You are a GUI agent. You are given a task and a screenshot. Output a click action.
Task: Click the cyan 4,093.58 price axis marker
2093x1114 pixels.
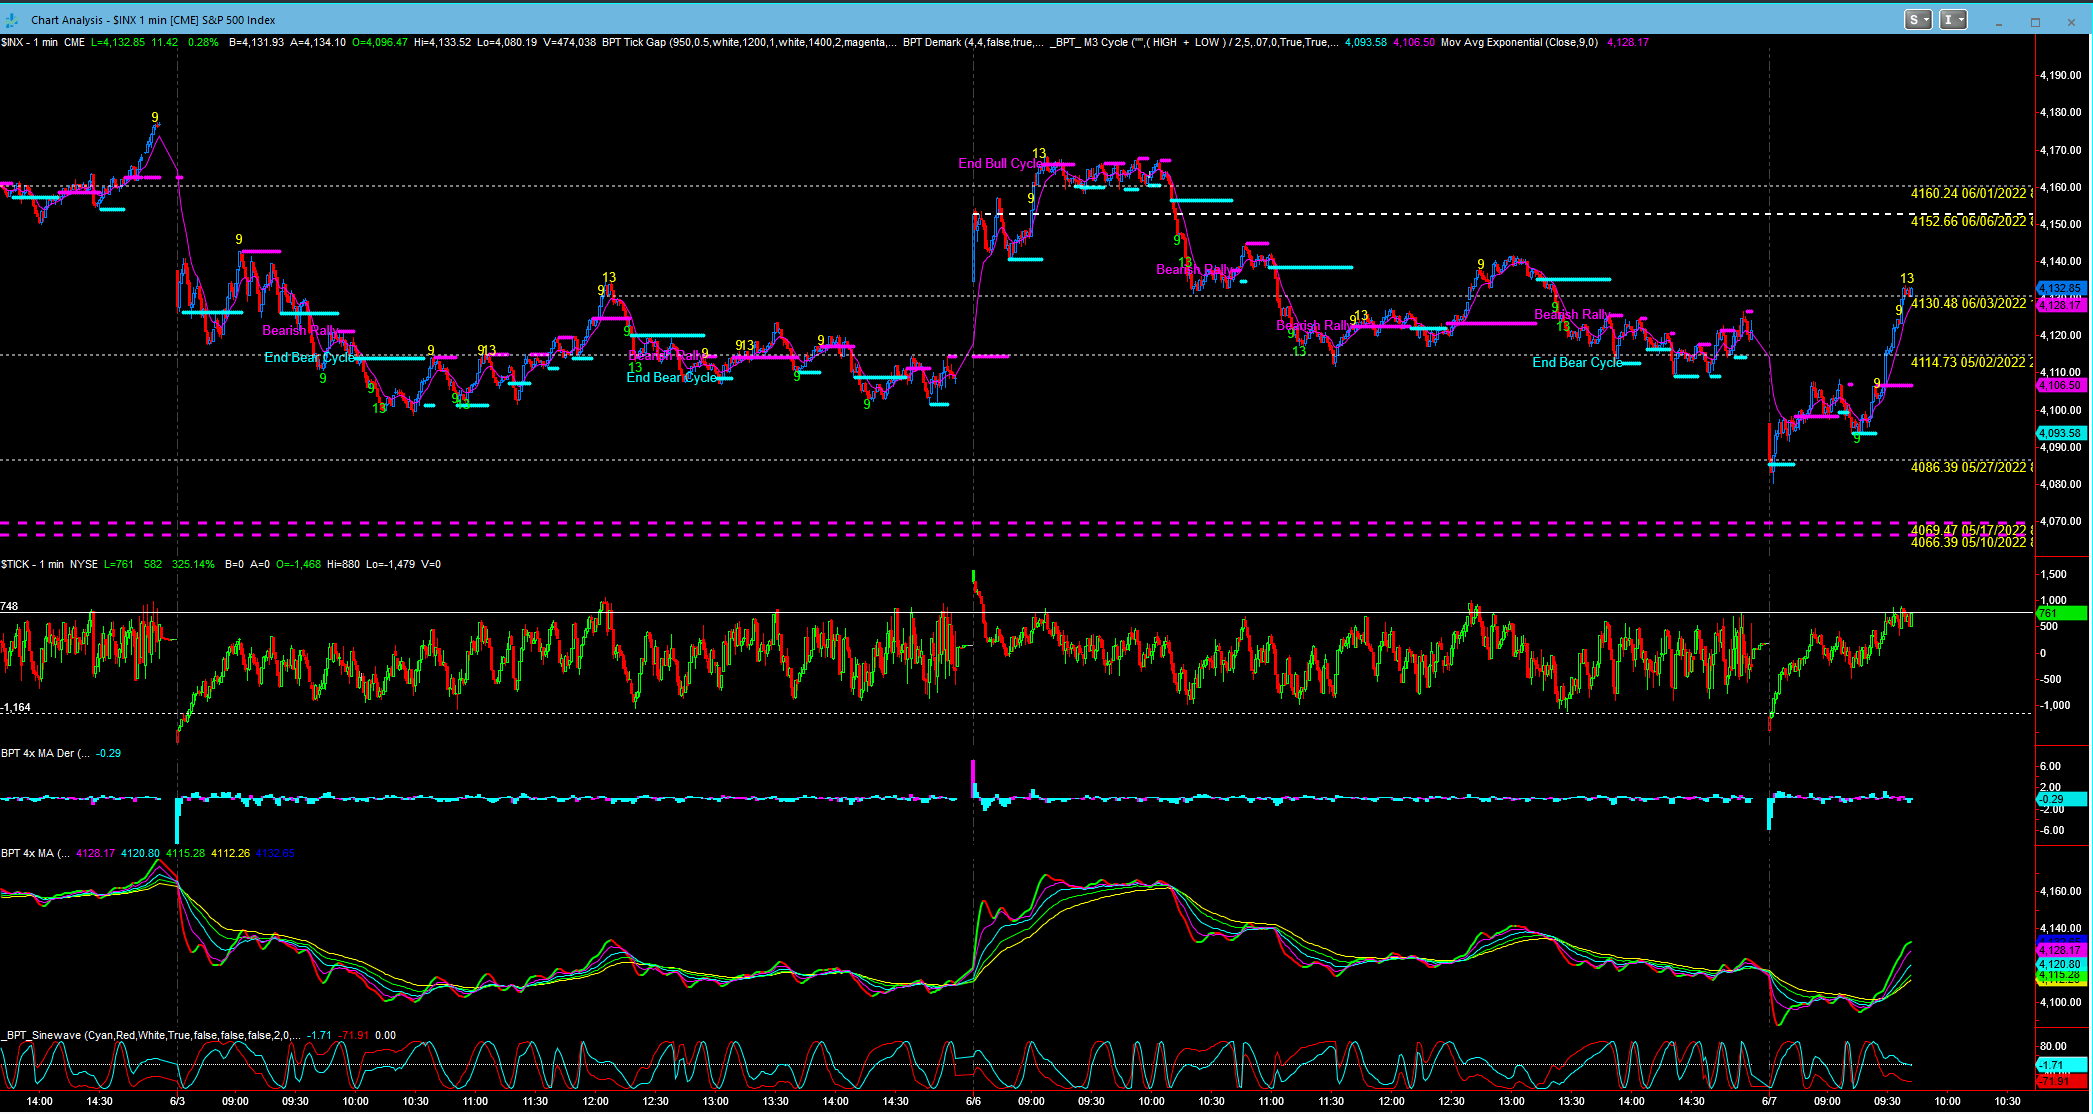2060,434
